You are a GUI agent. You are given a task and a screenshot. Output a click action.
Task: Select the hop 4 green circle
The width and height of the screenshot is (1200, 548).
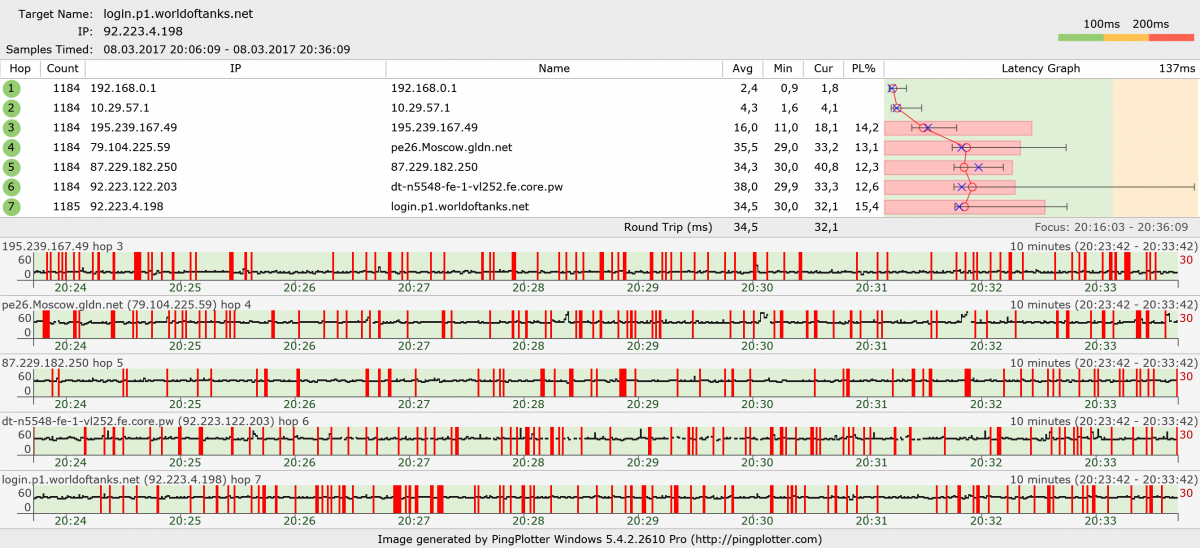12,147
